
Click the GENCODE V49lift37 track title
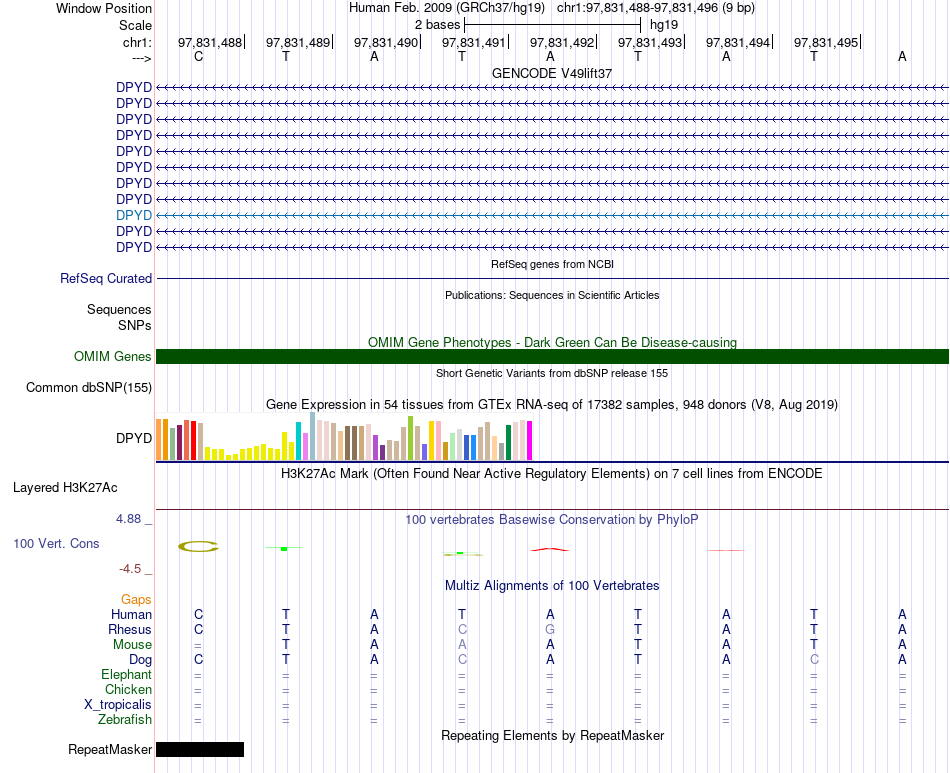tap(552, 73)
